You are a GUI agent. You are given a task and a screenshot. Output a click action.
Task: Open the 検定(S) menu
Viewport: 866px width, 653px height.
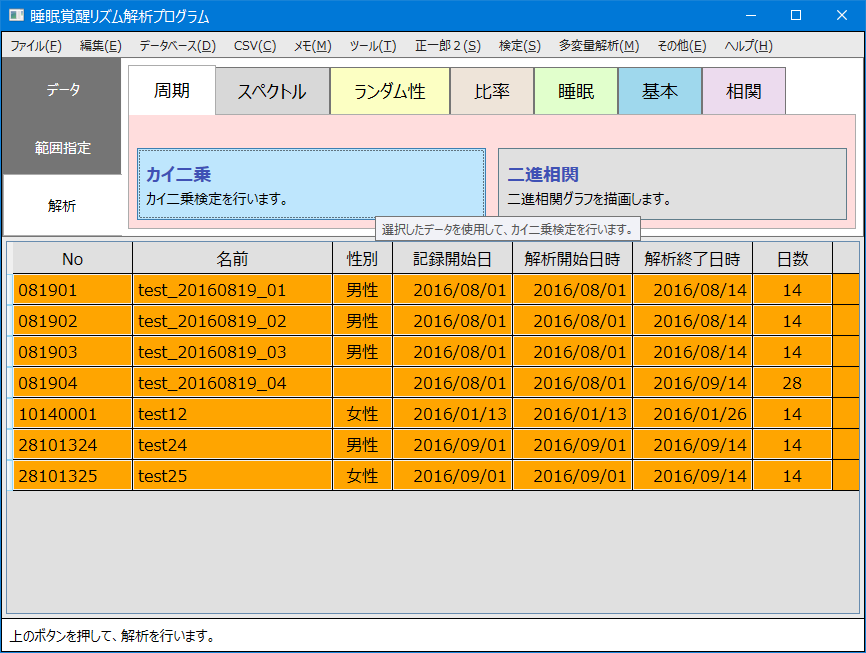(x=520, y=46)
